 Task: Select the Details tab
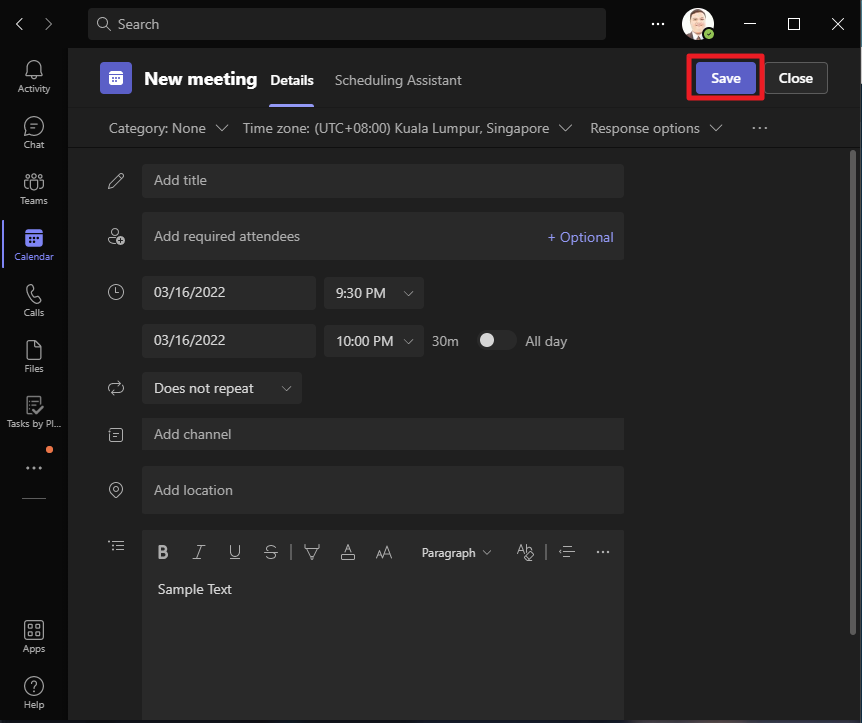pos(292,80)
